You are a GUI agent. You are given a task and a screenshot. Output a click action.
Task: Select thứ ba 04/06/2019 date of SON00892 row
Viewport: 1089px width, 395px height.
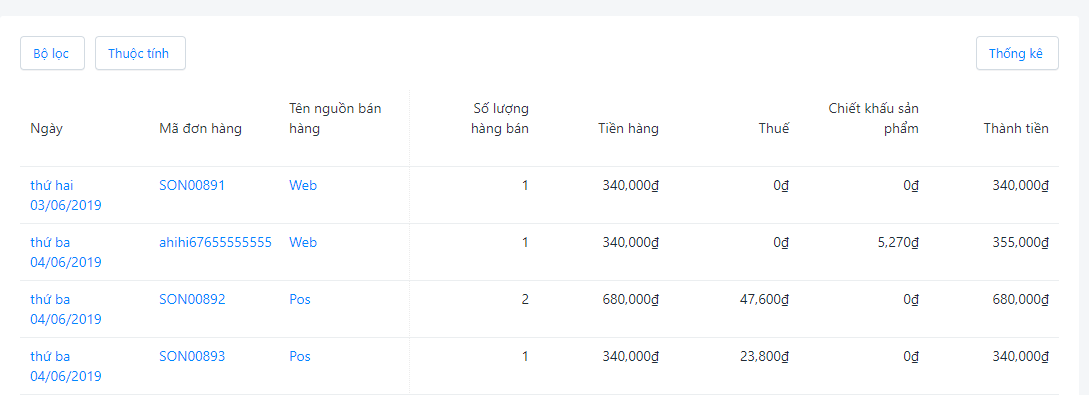point(66,309)
